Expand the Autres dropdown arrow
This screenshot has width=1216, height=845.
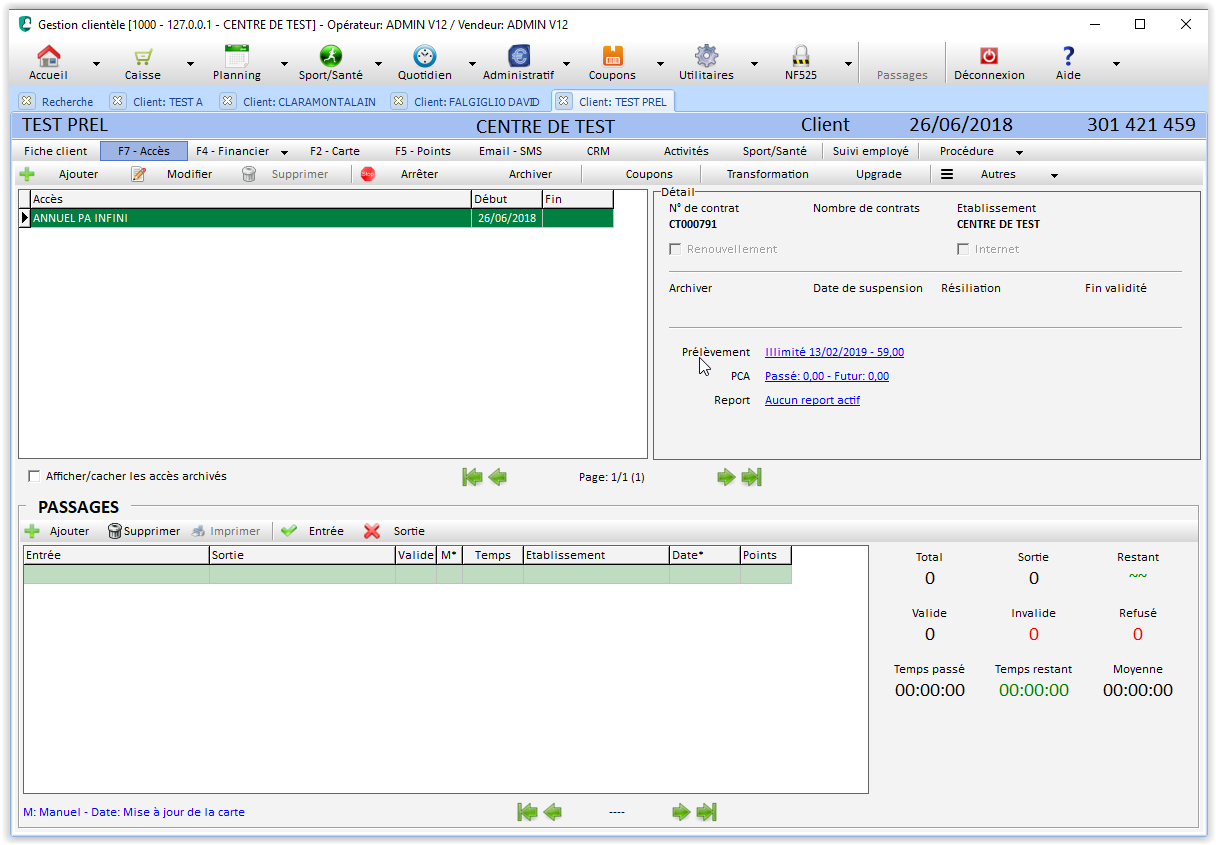(1054, 175)
